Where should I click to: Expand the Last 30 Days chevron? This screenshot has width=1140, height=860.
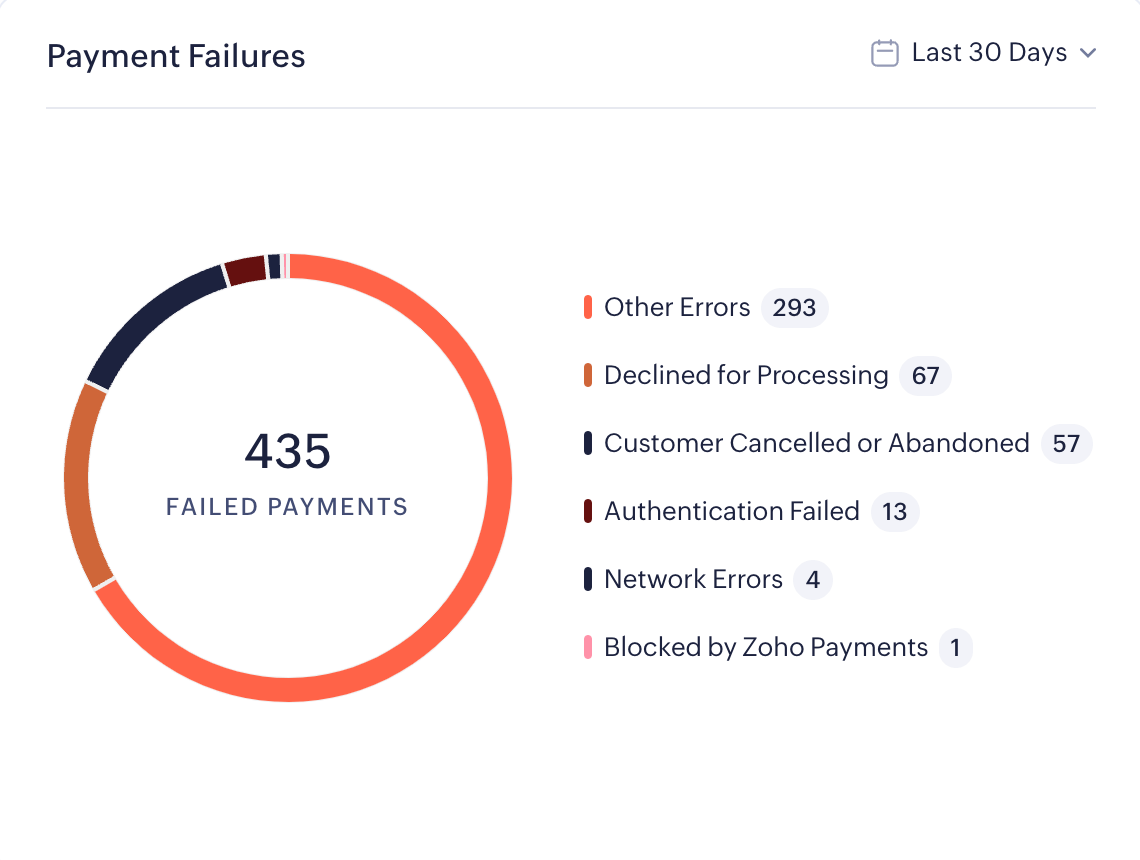pos(1088,53)
